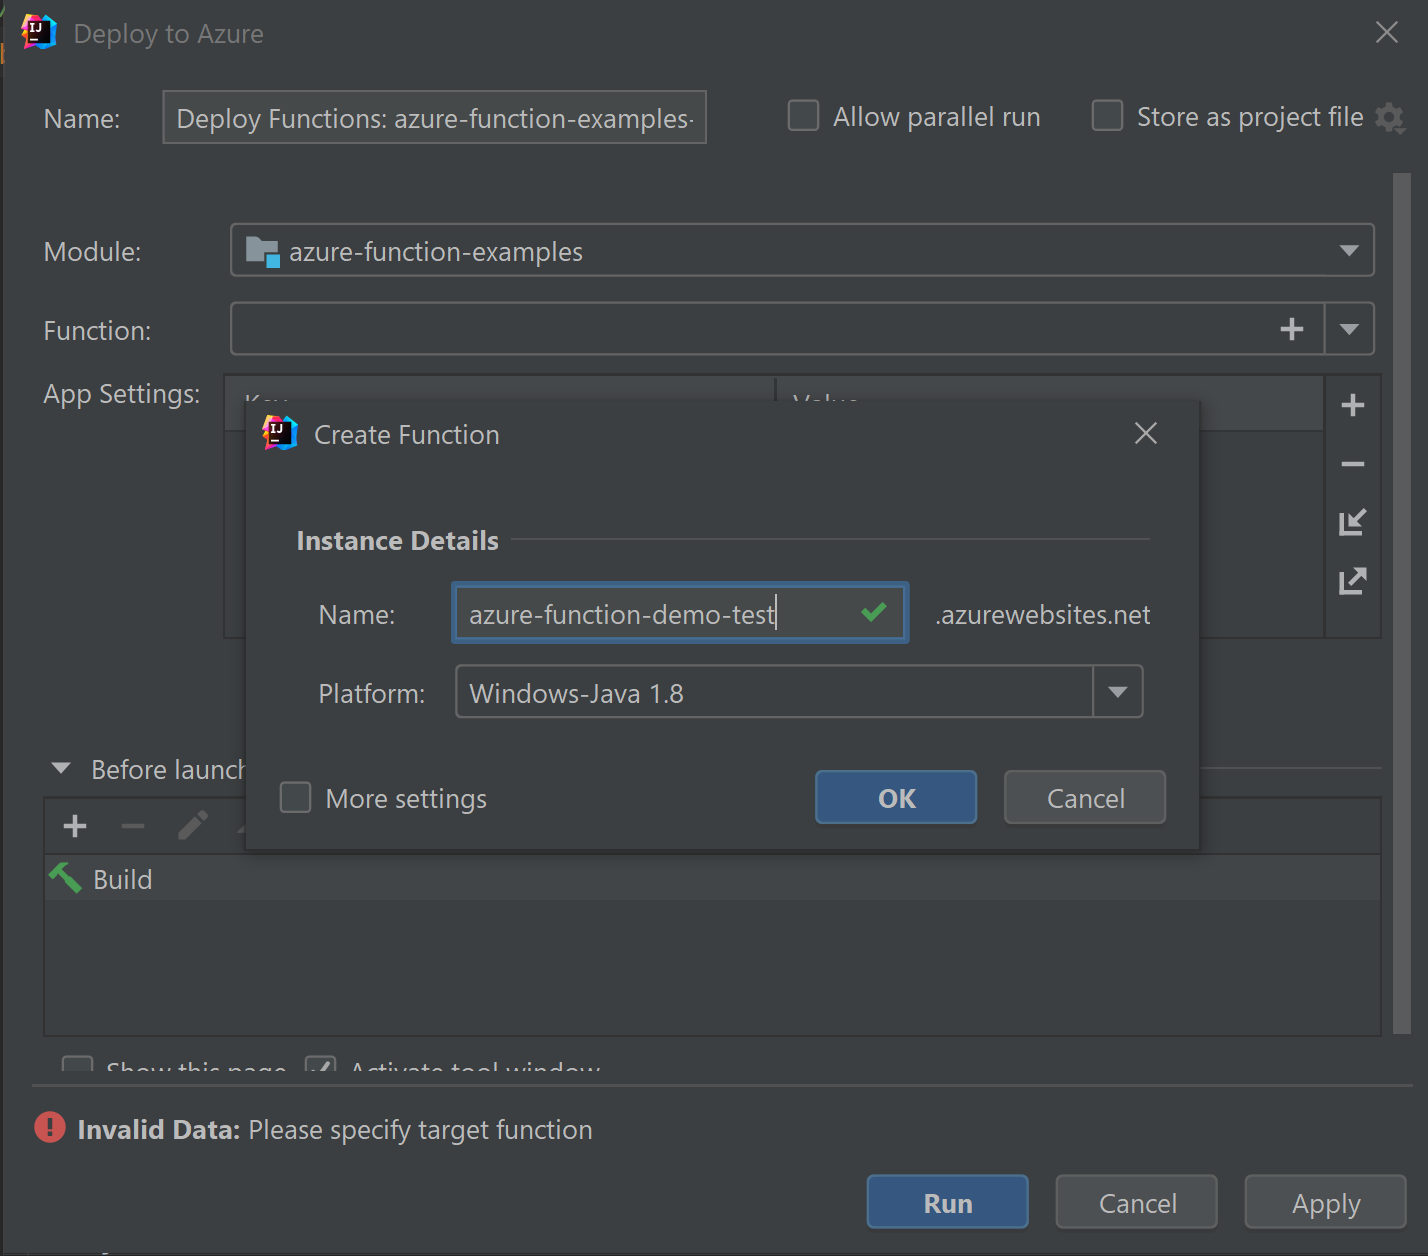Click the Run button
The width and height of the screenshot is (1428, 1256).
947,1202
